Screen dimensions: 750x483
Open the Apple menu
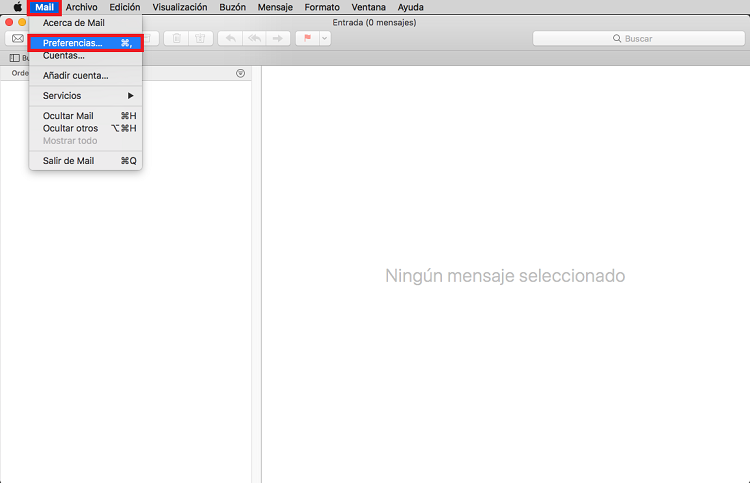18,7
